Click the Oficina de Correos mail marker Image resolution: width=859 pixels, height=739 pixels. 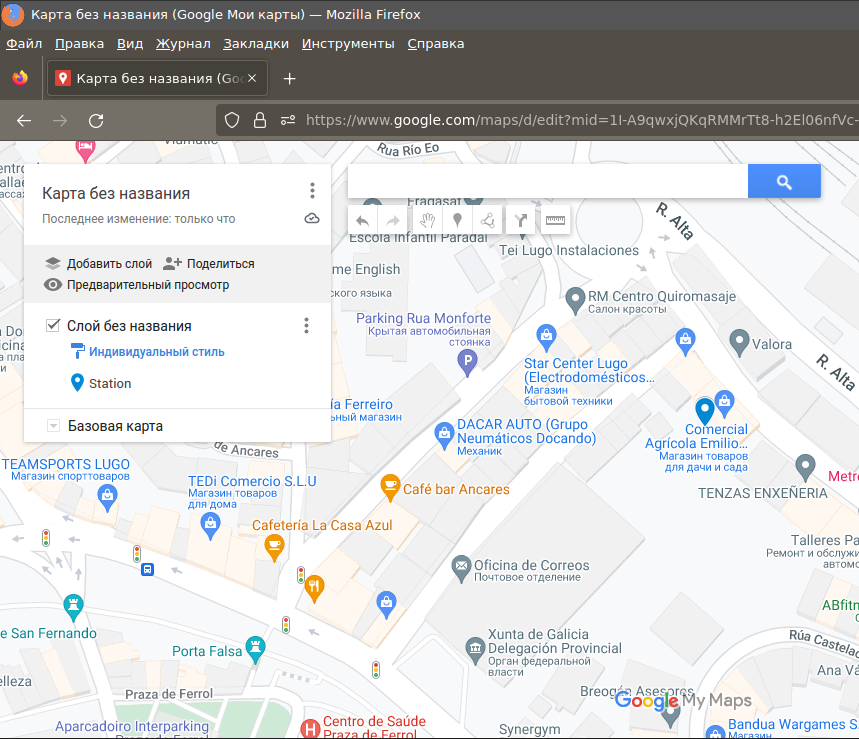tap(461, 569)
